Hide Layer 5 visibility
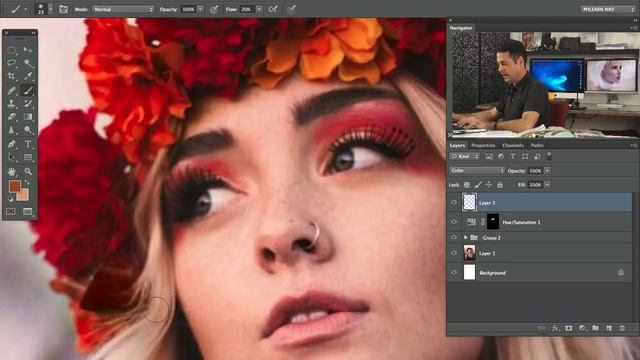 pos(454,202)
